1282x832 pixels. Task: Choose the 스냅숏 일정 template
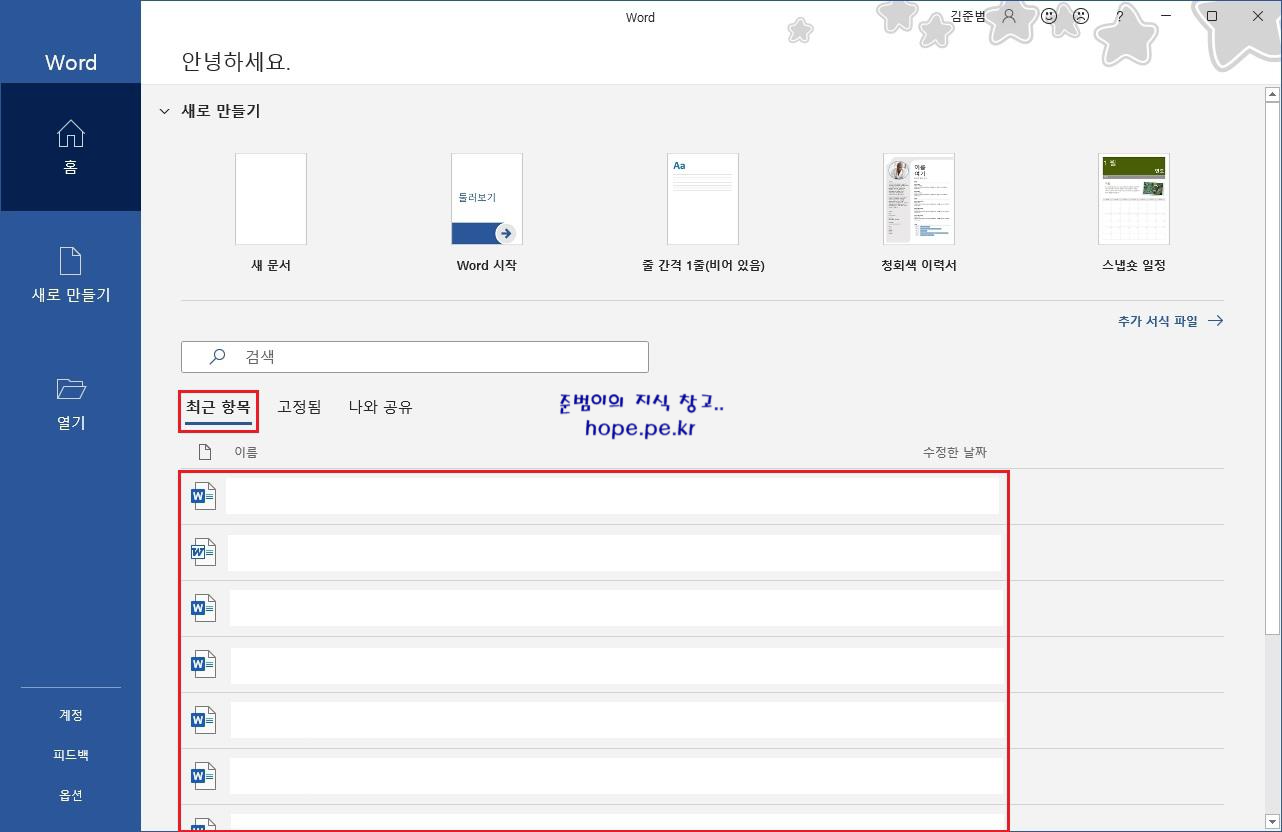pyautogui.click(x=1134, y=213)
